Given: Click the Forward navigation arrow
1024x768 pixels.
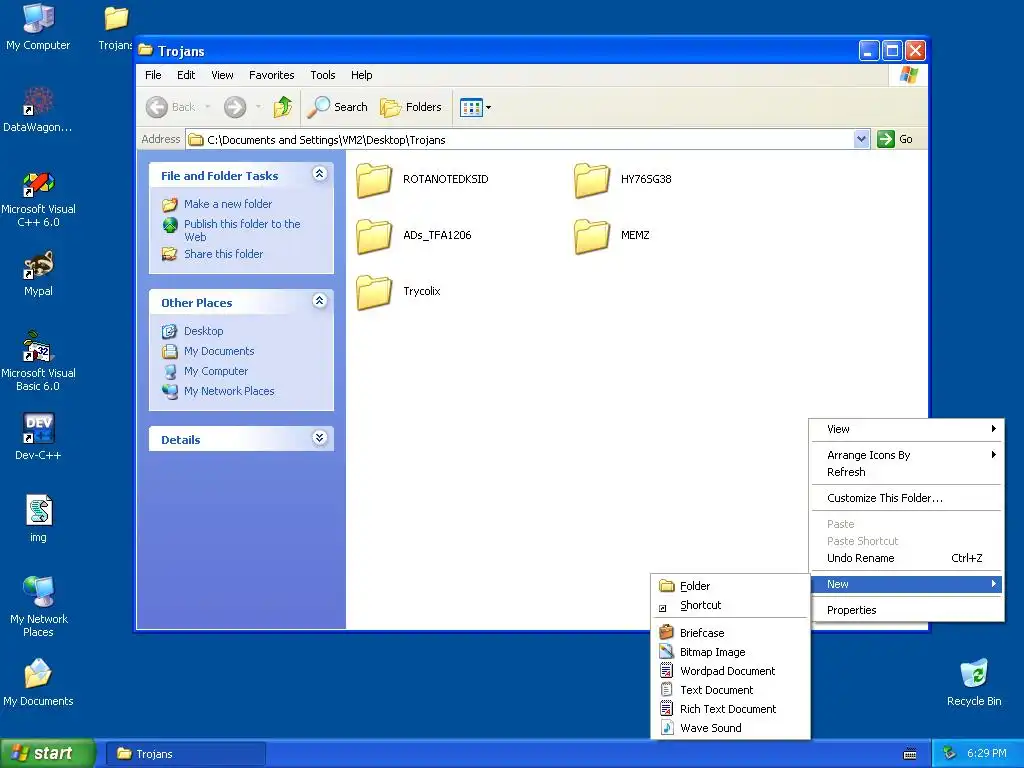Looking at the screenshot, I should click(x=235, y=106).
